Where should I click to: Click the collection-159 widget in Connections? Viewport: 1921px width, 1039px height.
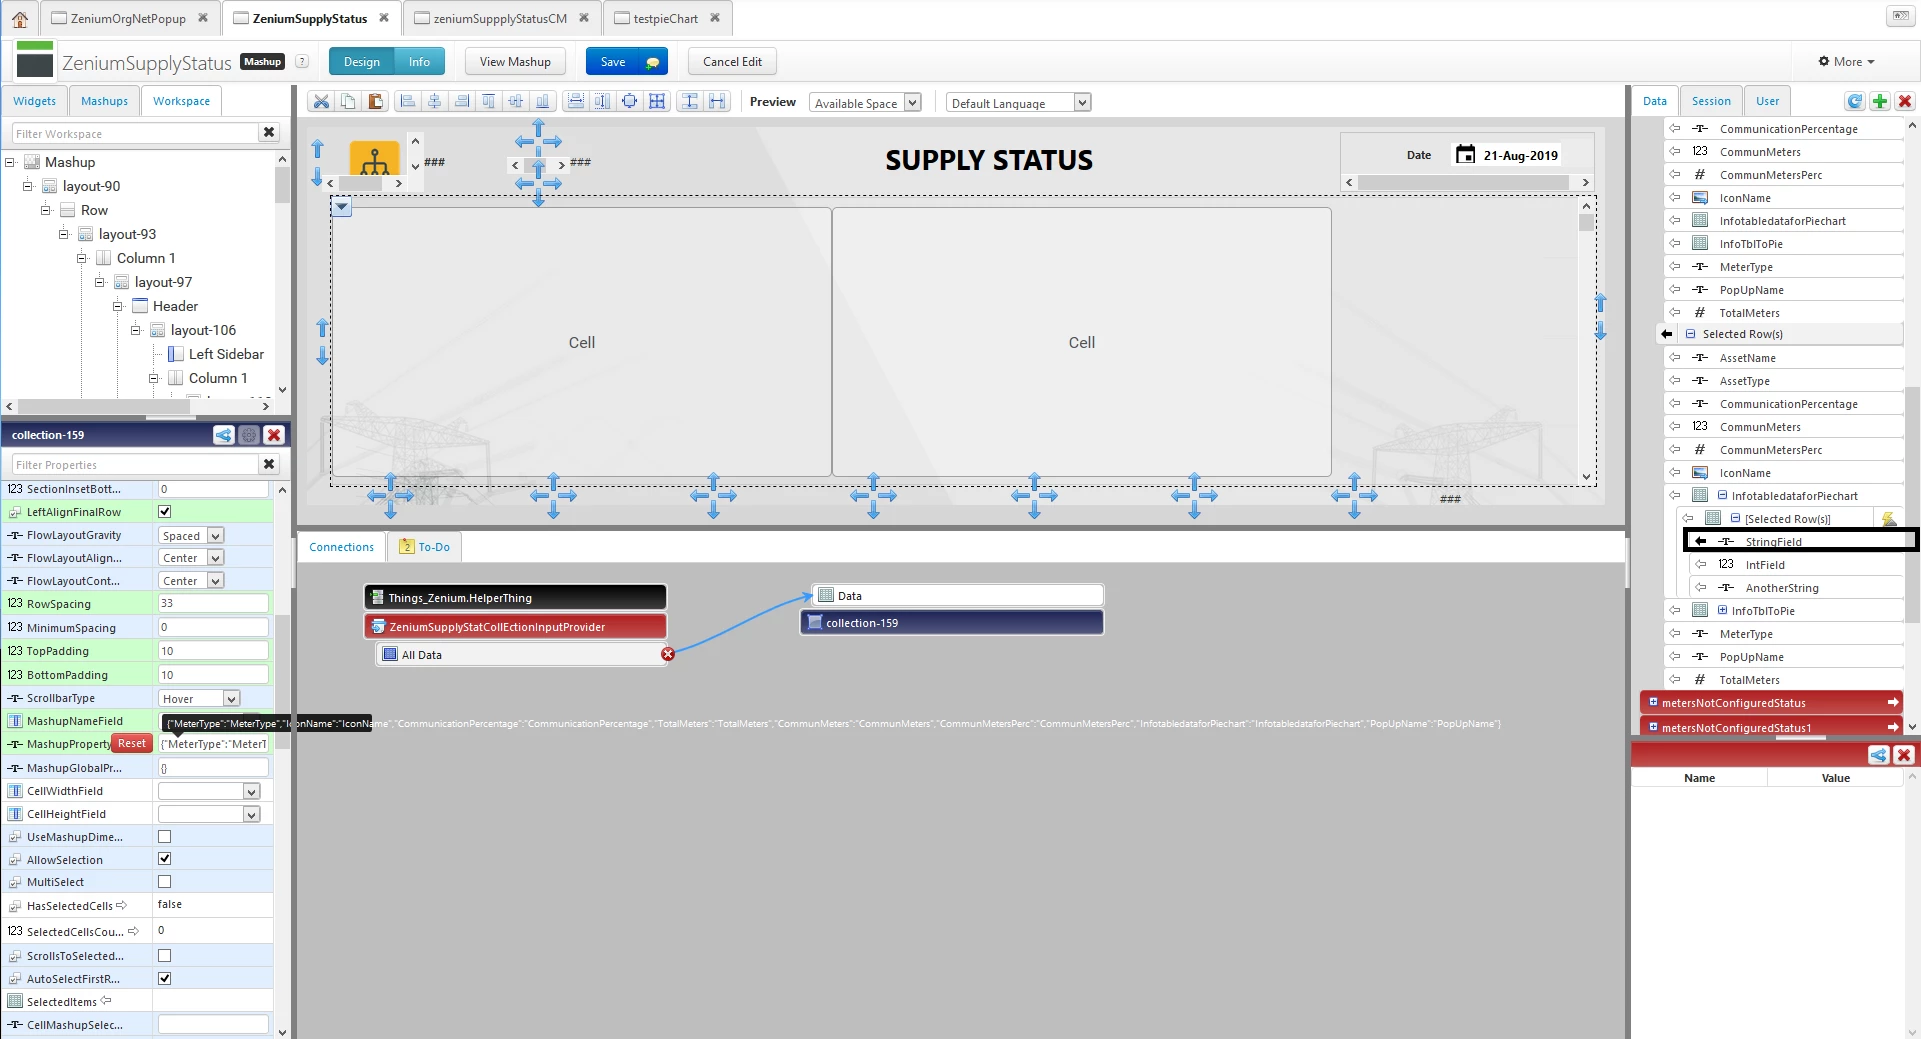click(952, 622)
